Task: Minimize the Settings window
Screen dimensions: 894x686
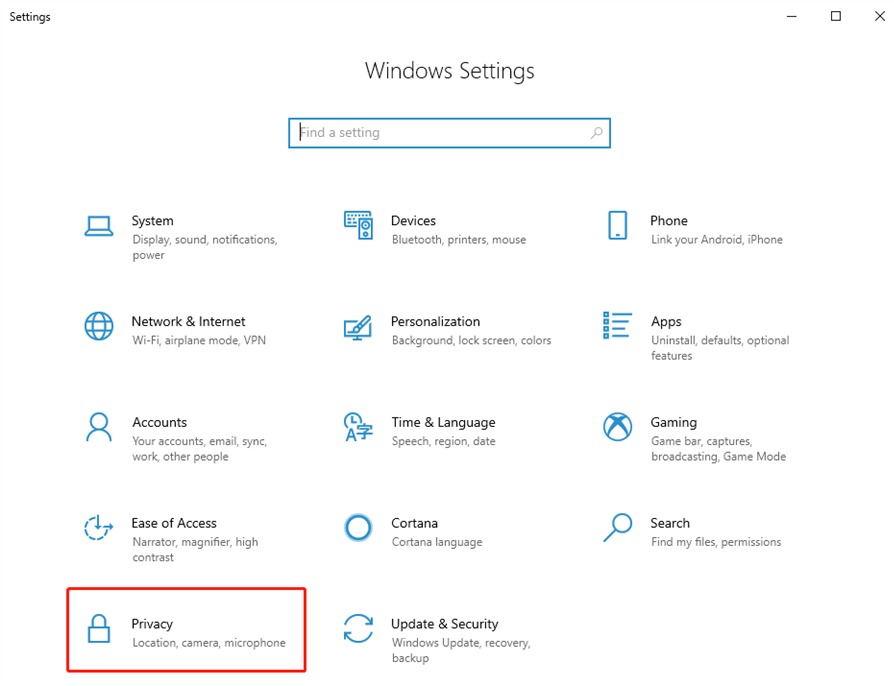Action: (791, 17)
